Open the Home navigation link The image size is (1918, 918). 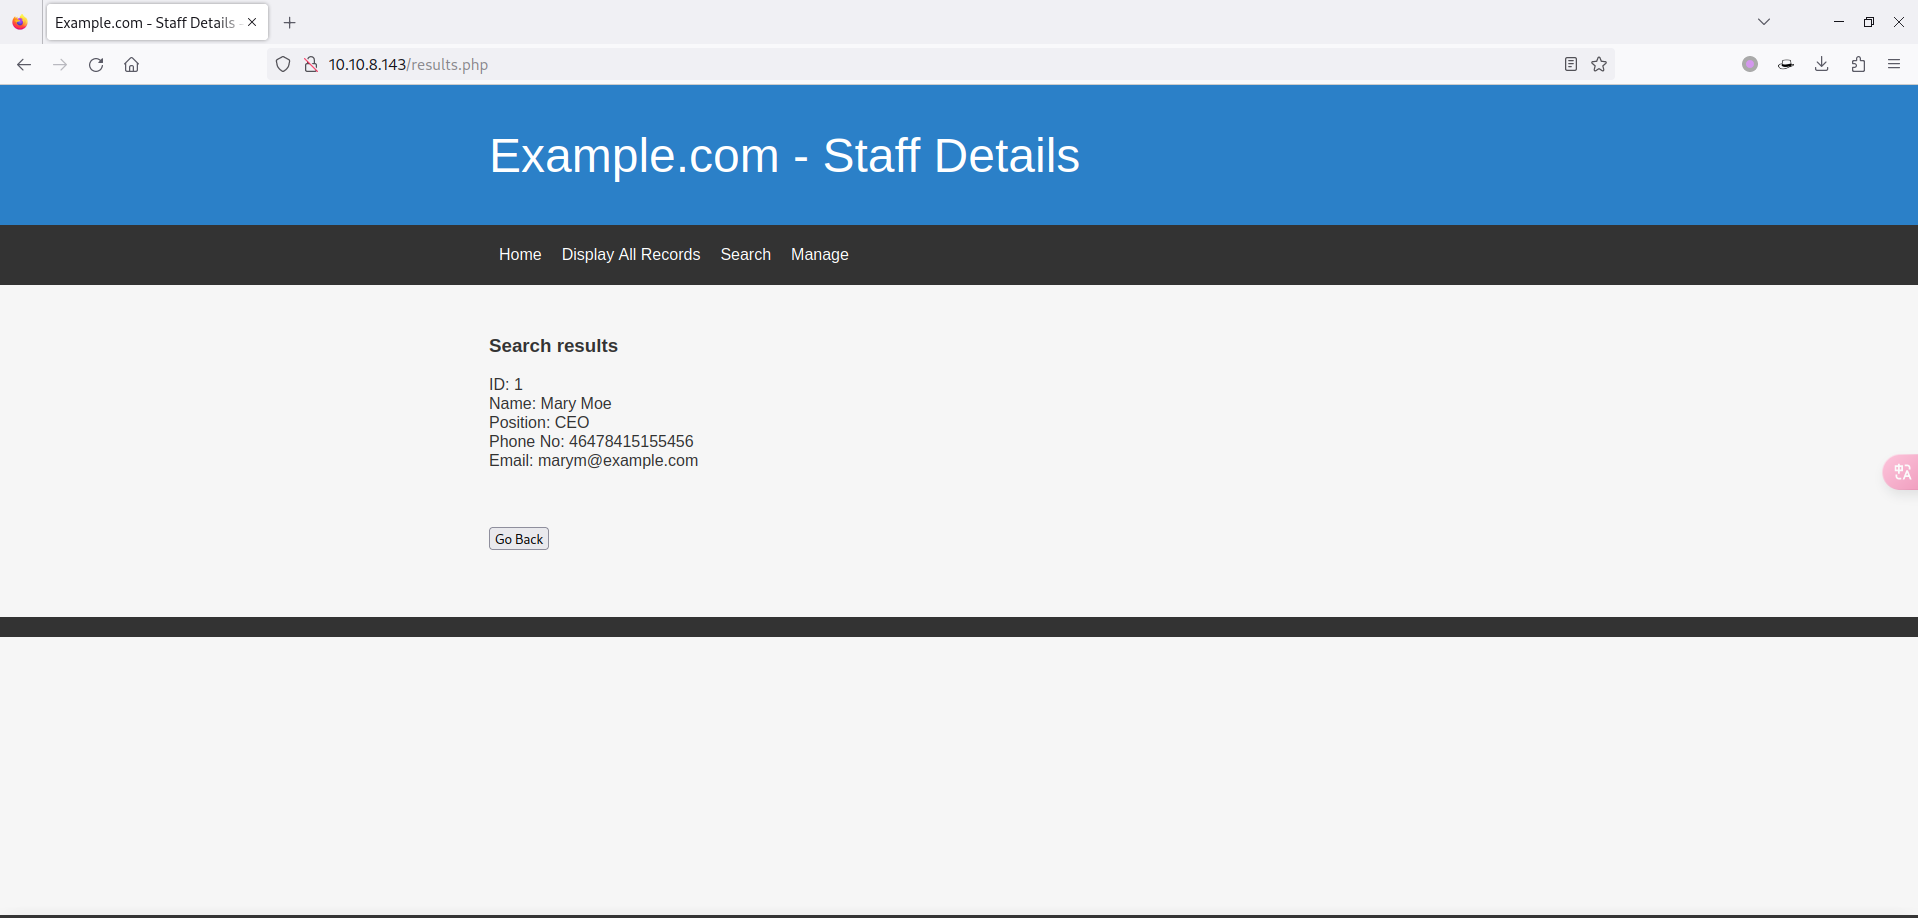520,255
